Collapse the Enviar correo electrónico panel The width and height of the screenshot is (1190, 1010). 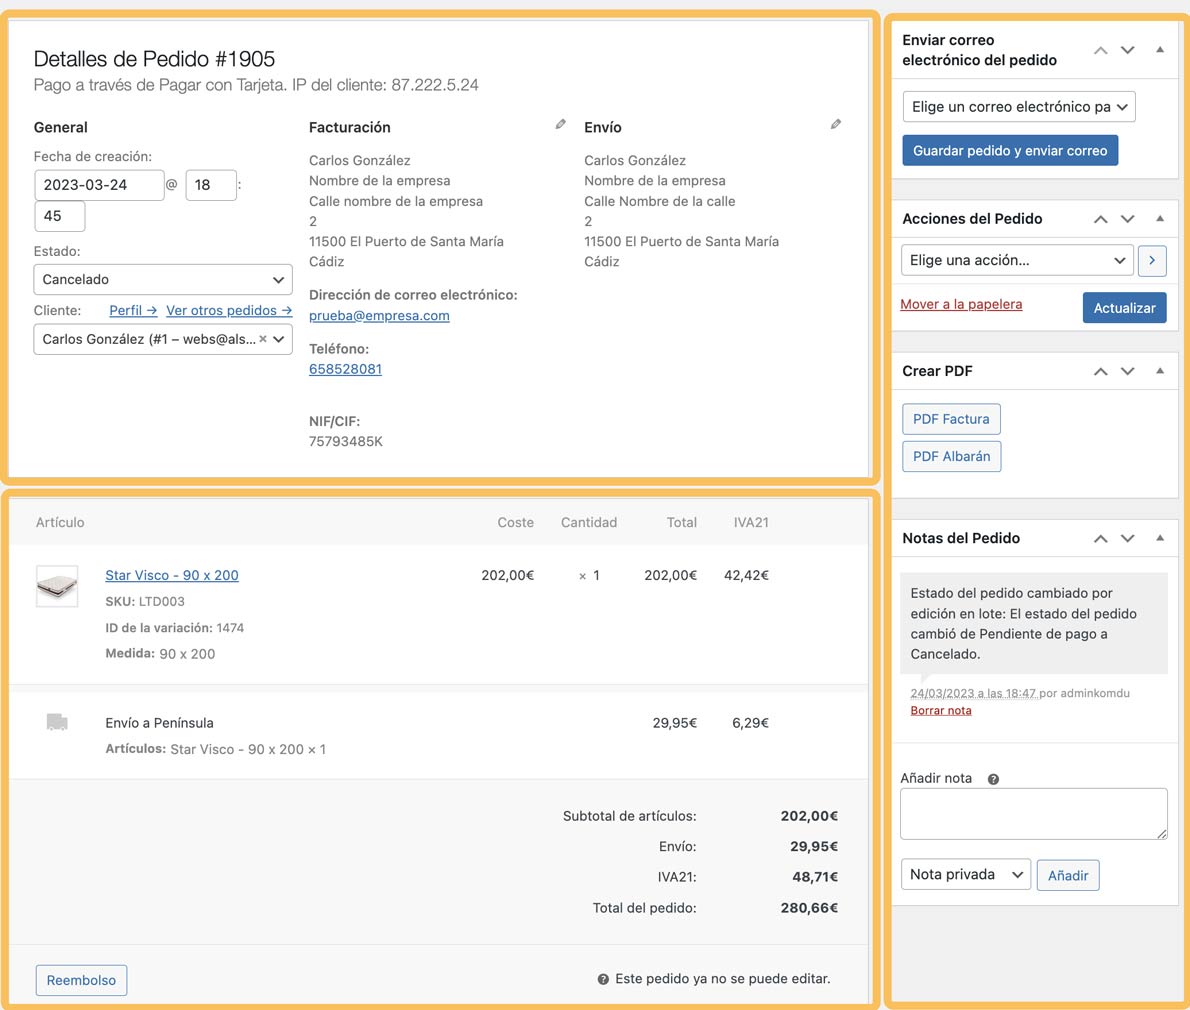[1159, 49]
